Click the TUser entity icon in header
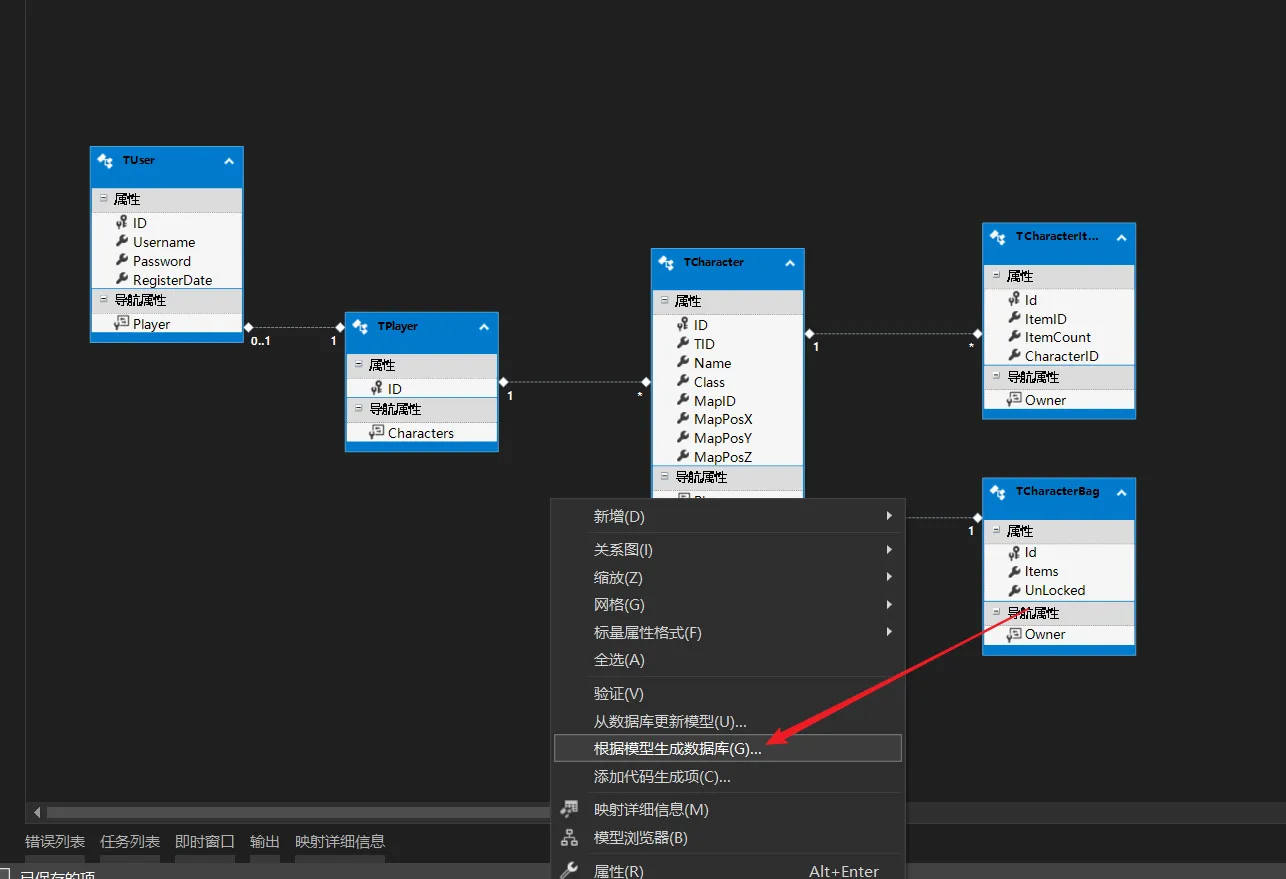The image size is (1286, 879). click(x=106, y=161)
